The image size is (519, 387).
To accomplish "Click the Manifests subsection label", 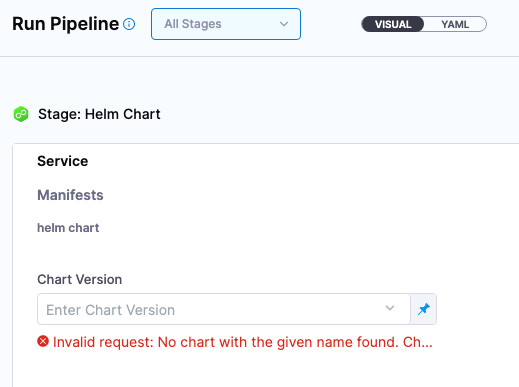I will point(70,195).
